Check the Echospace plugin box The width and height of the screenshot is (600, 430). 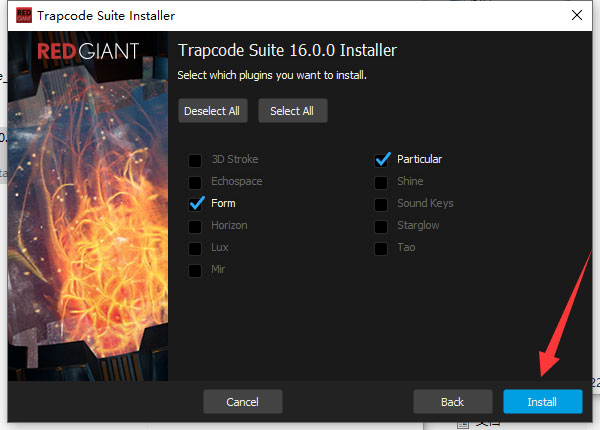pyautogui.click(x=195, y=181)
